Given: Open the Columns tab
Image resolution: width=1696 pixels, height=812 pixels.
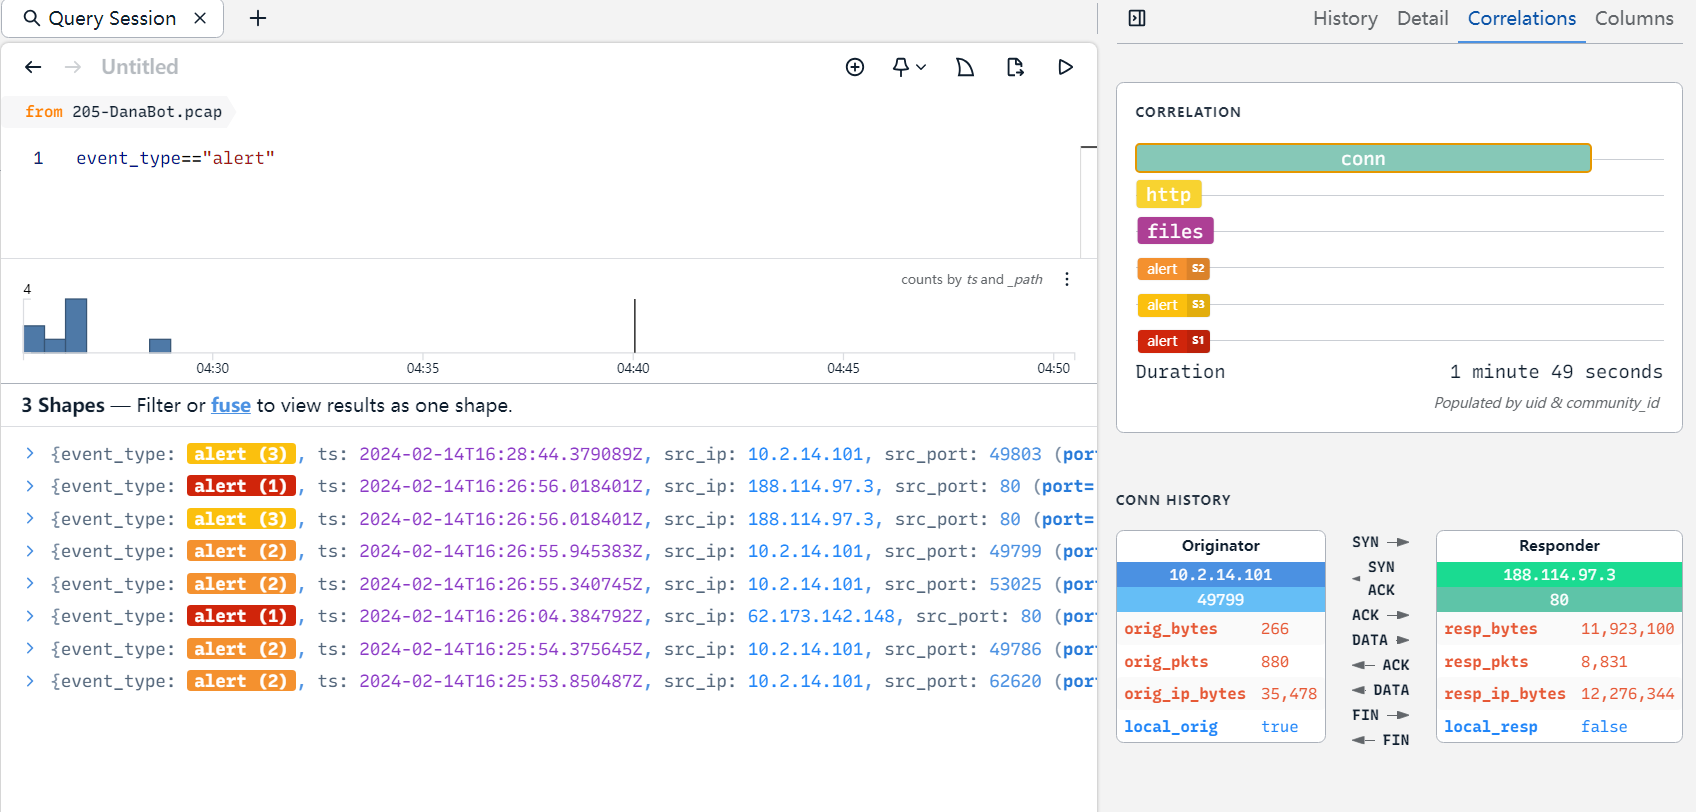Looking at the screenshot, I should pyautogui.click(x=1634, y=18).
